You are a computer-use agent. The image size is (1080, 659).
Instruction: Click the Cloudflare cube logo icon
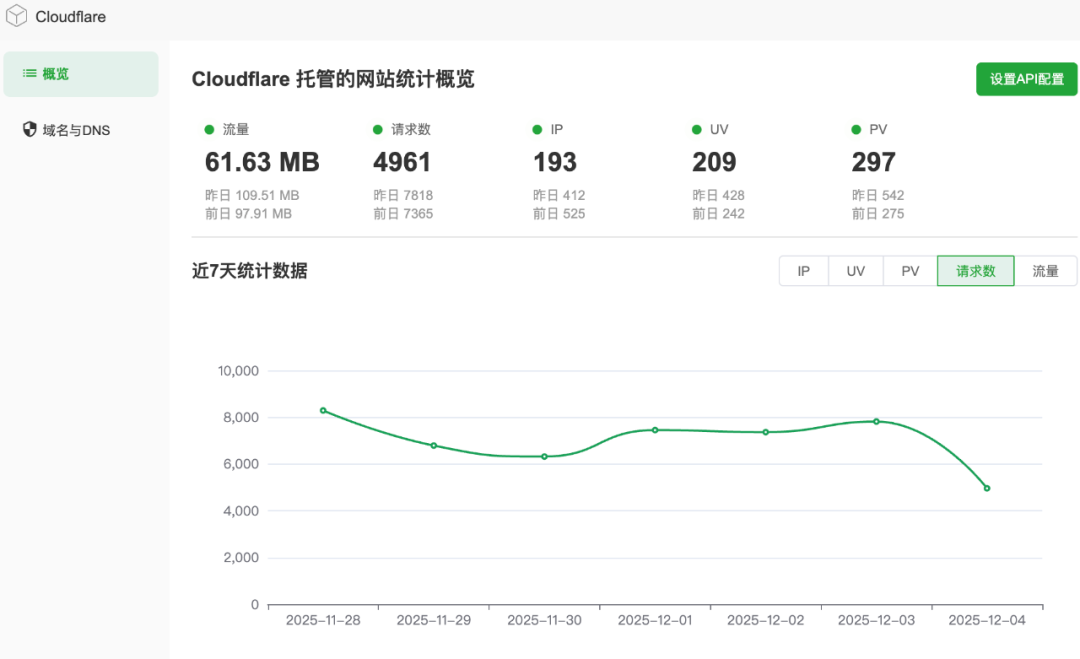coord(16,16)
